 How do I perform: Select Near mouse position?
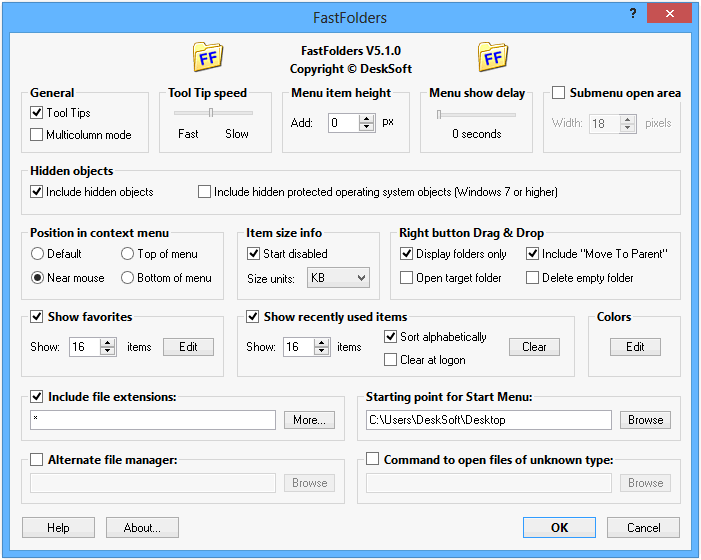pos(38,278)
